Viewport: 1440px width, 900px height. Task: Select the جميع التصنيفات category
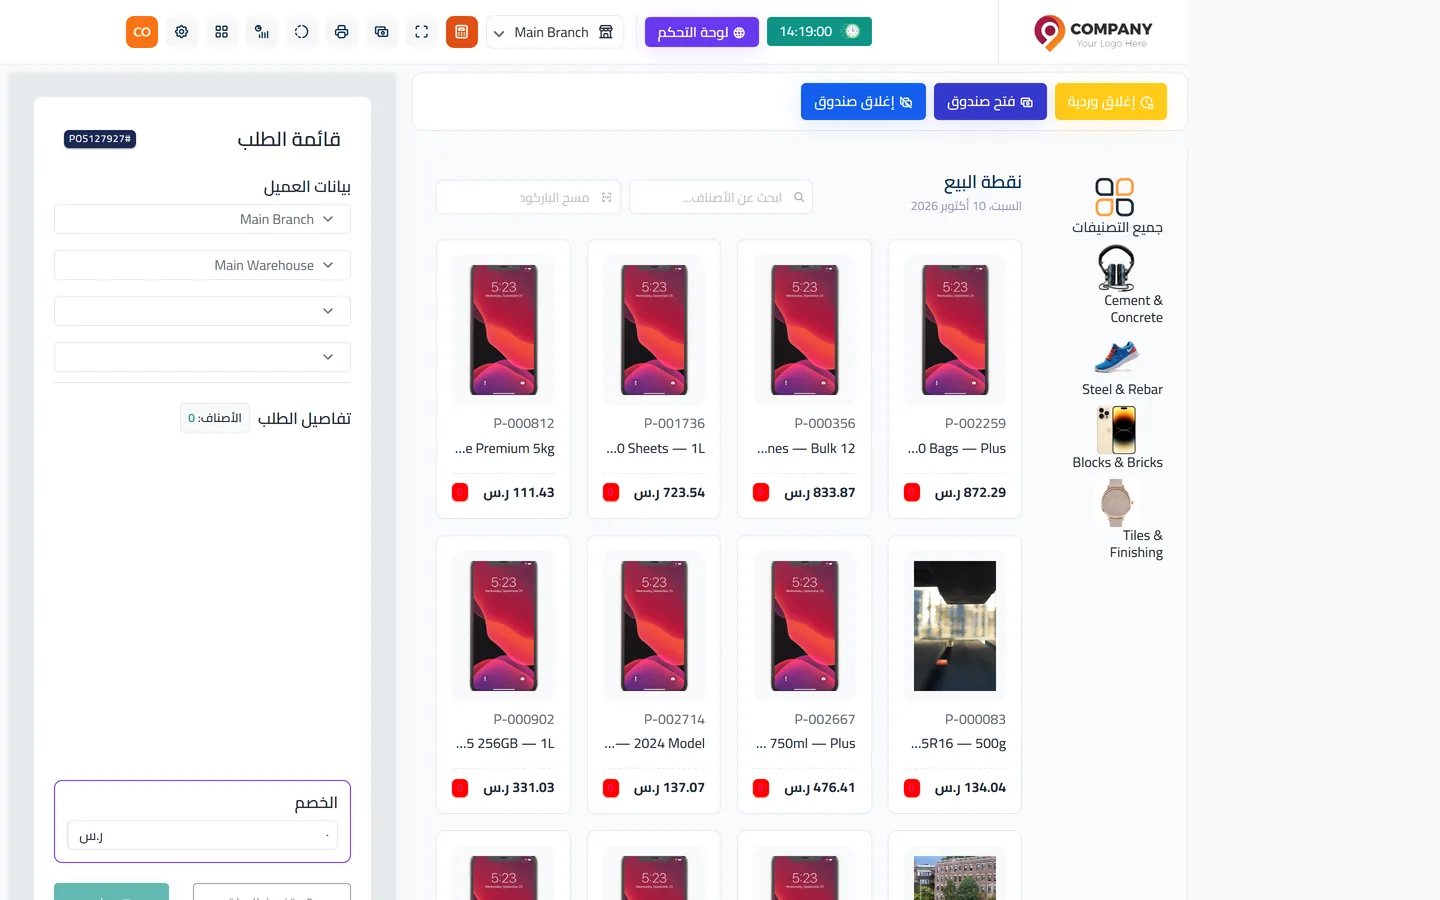click(1117, 206)
